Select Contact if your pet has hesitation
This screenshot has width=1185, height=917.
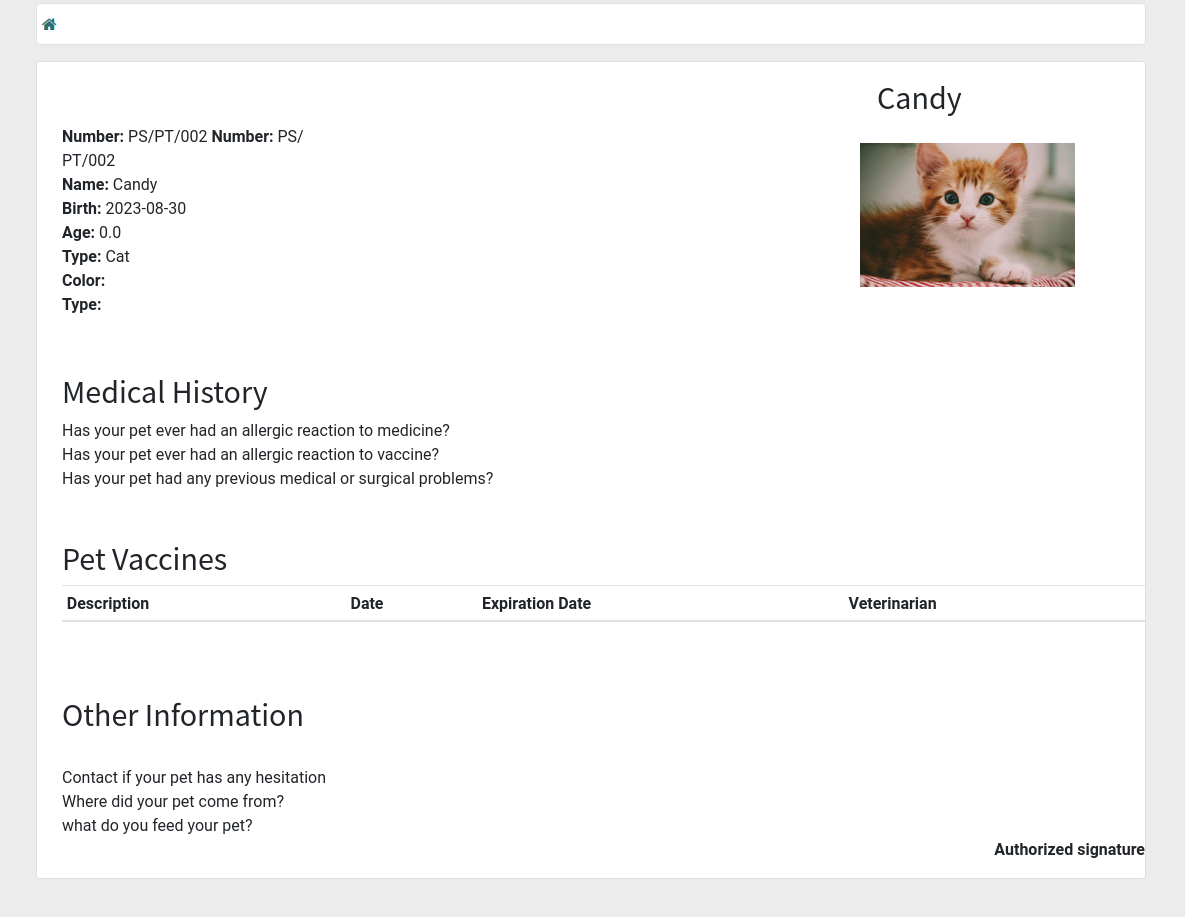[x=193, y=777]
